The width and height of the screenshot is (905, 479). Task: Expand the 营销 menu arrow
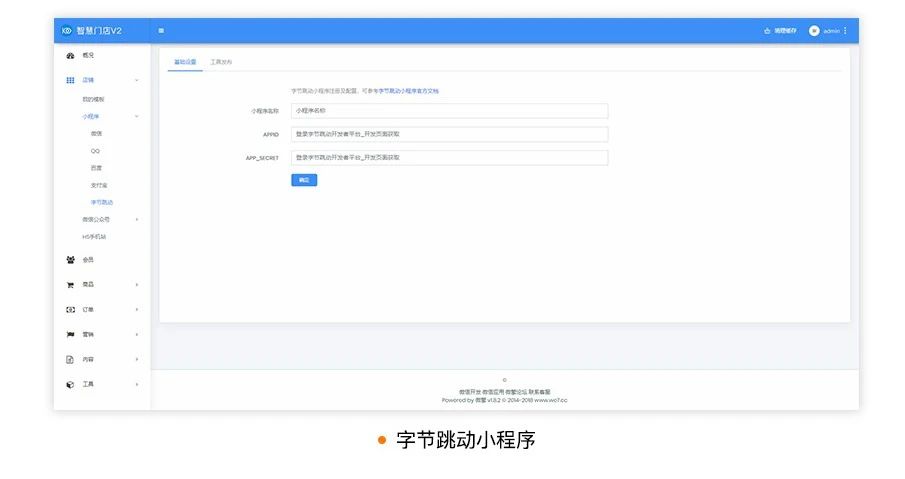(137, 334)
